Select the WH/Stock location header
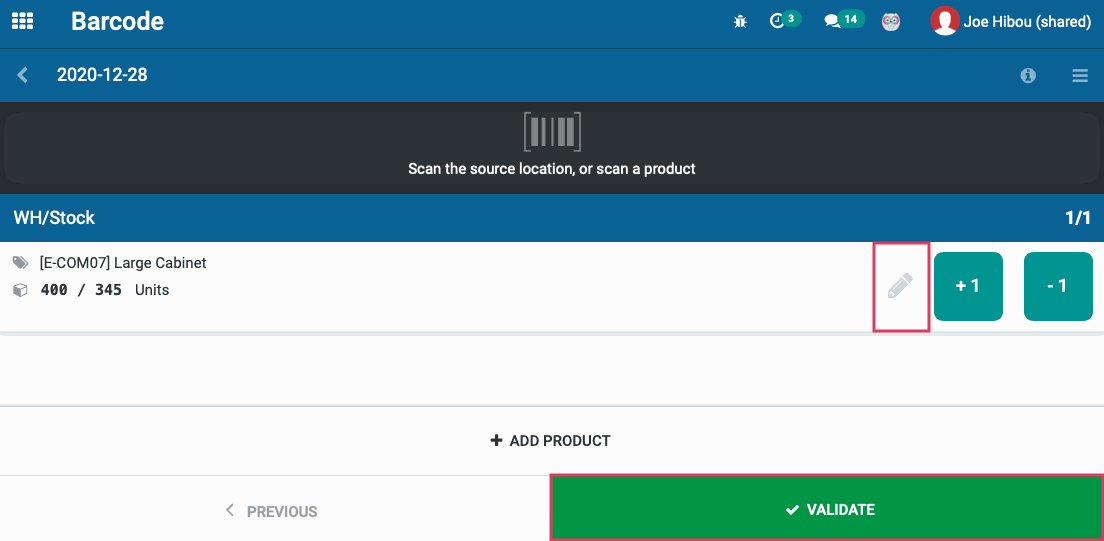The height and width of the screenshot is (541, 1104). pyautogui.click(x=552, y=218)
